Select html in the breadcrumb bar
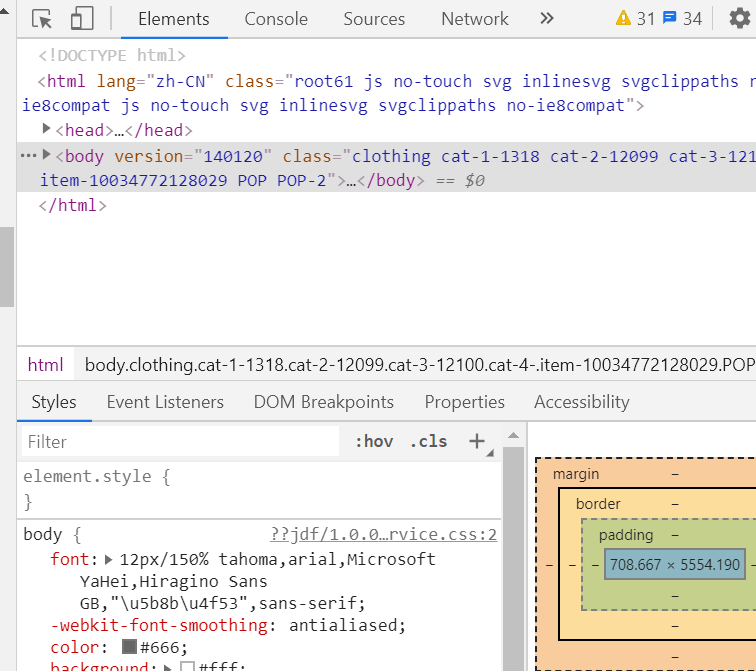 coord(45,365)
